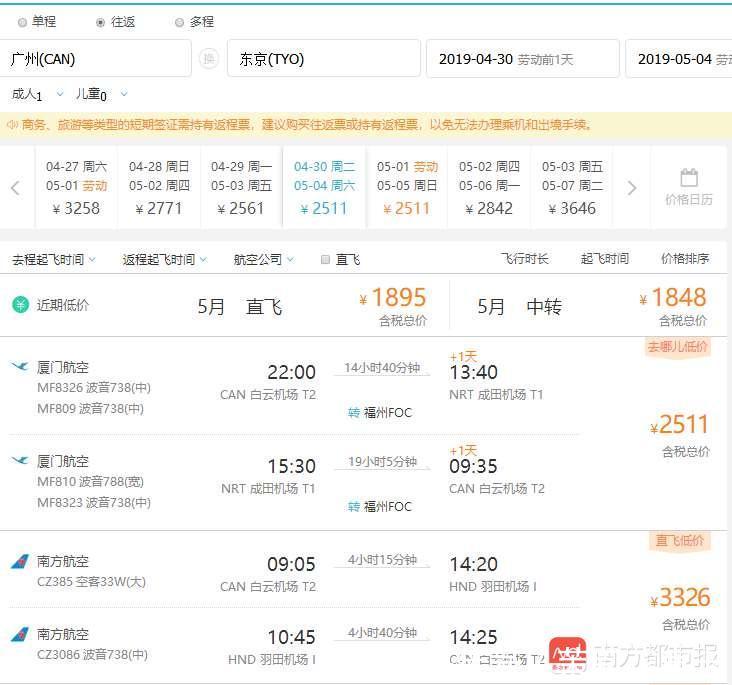This screenshot has width=732, height=685.
Task: Click outbound 转 福州FOC transfer info
Action: [x=380, y=413]
